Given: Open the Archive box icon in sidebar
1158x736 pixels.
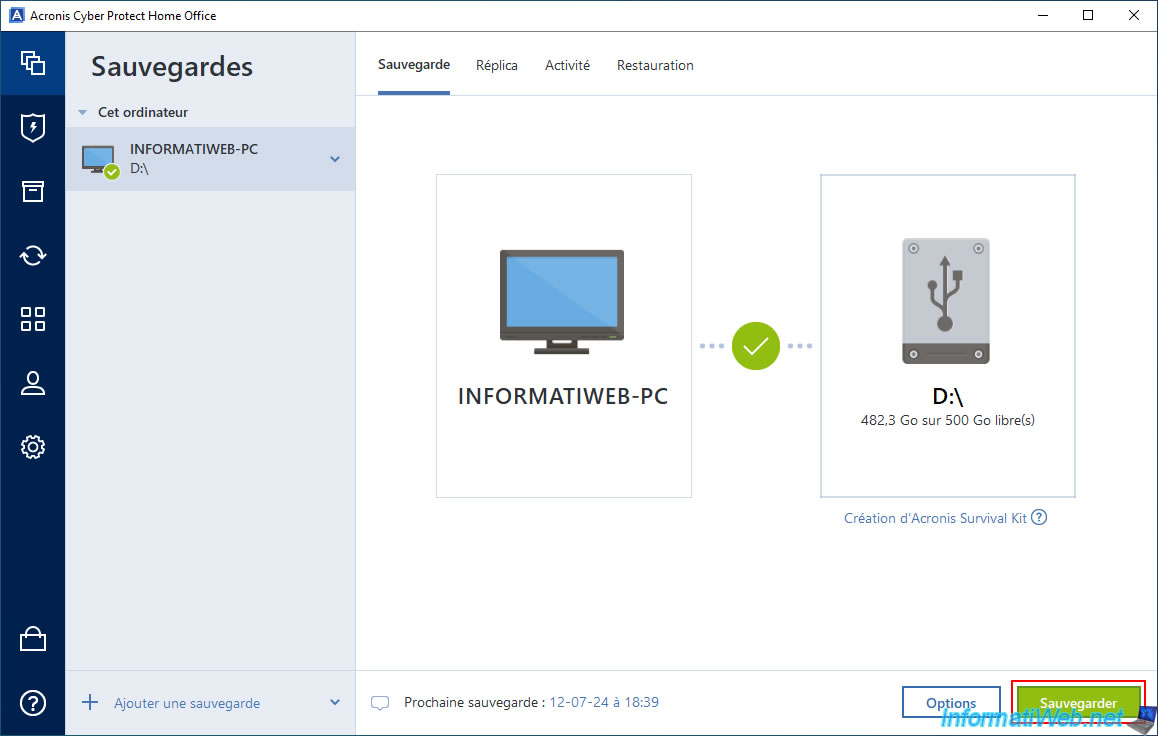Looking at the screenshot, I should [x=32, y=191].
